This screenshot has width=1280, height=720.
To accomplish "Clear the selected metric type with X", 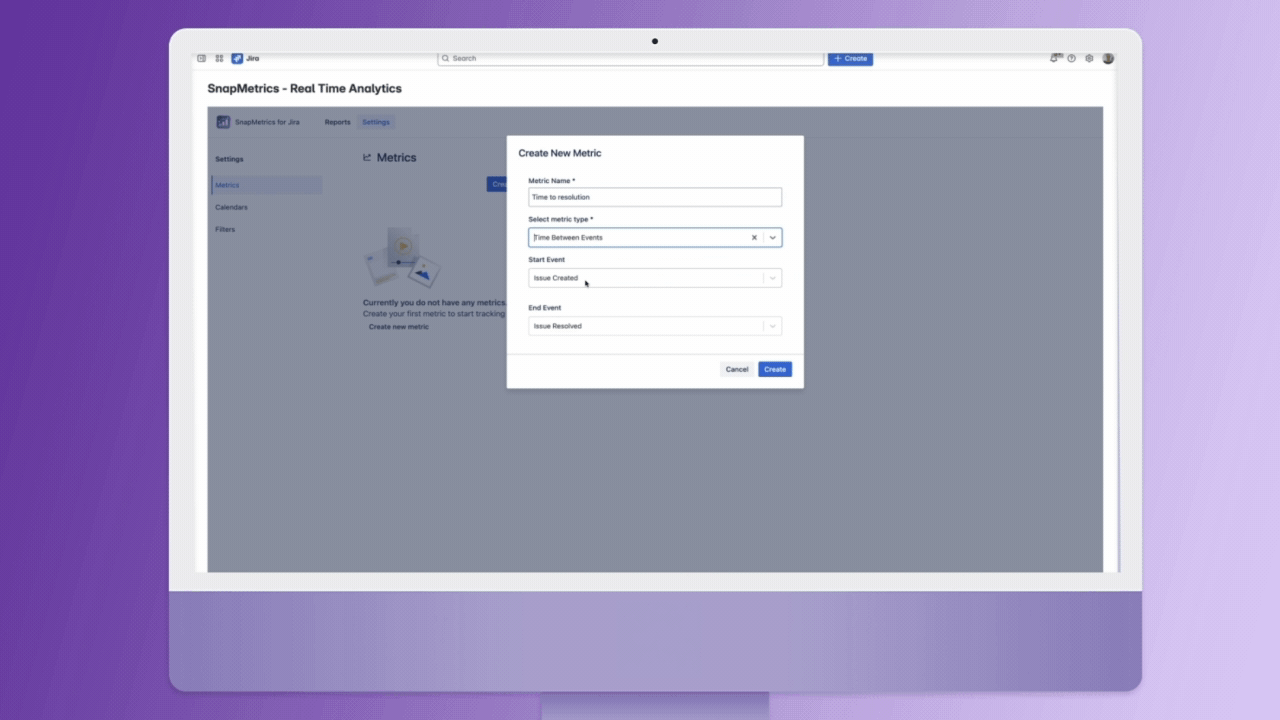I will 754,238.
